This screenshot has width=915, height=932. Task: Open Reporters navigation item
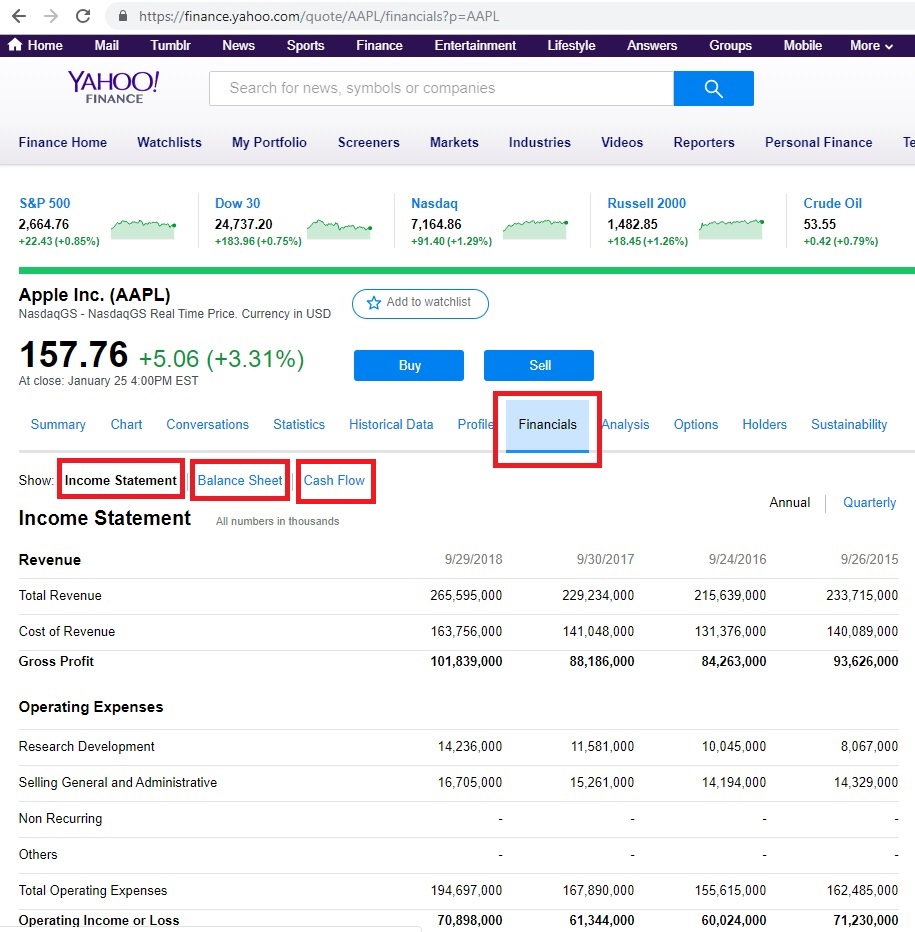point(704,142)
